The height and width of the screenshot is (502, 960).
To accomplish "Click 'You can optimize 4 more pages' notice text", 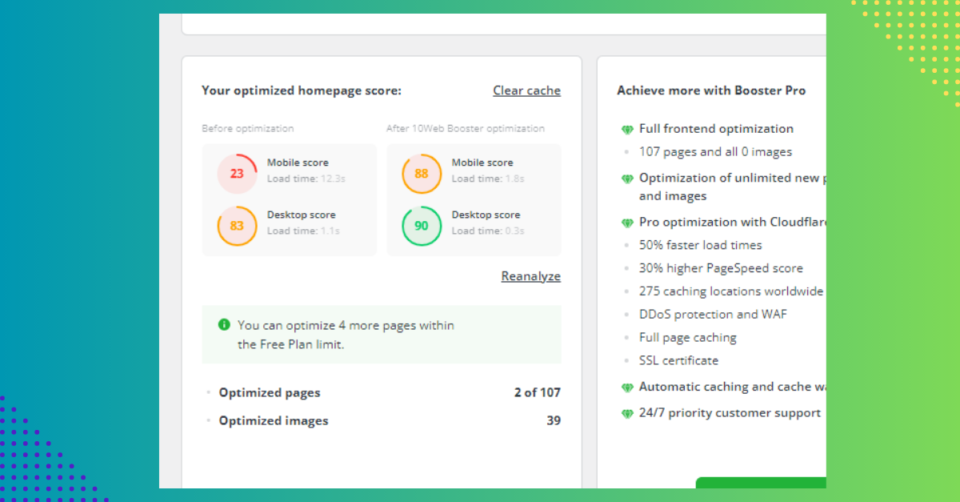I will [x=346, y=334].
